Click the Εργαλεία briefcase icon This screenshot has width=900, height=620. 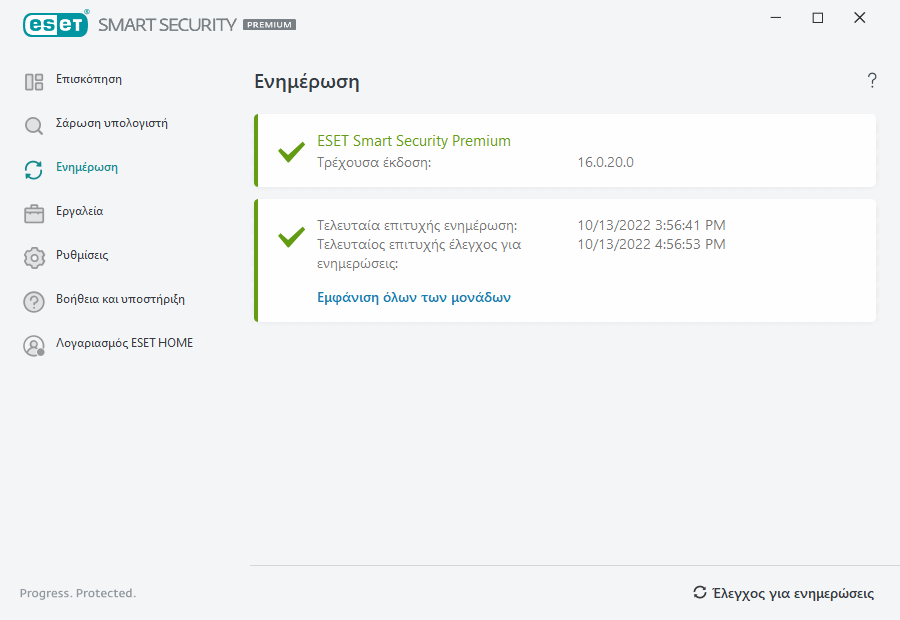34,213
